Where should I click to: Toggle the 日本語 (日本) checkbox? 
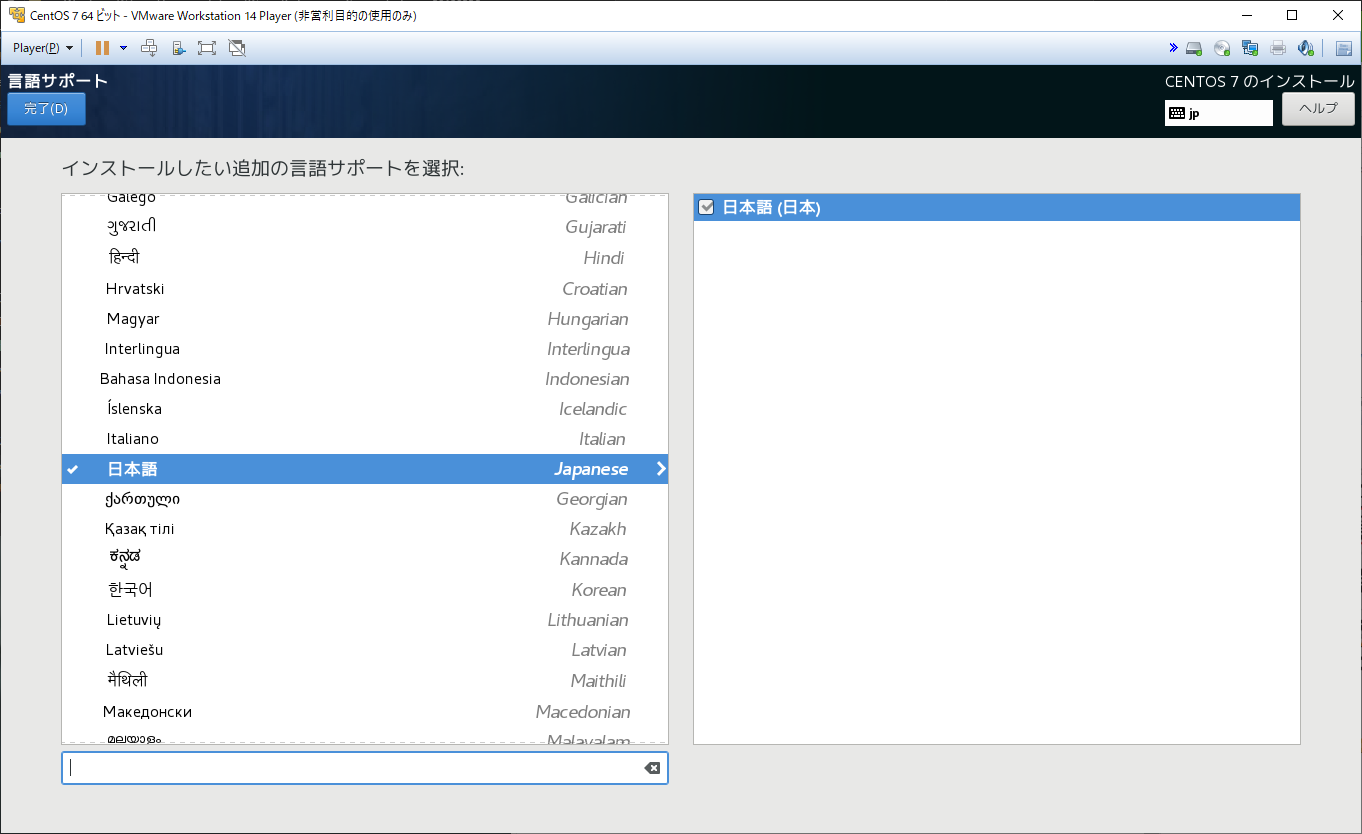coord(706,207)
